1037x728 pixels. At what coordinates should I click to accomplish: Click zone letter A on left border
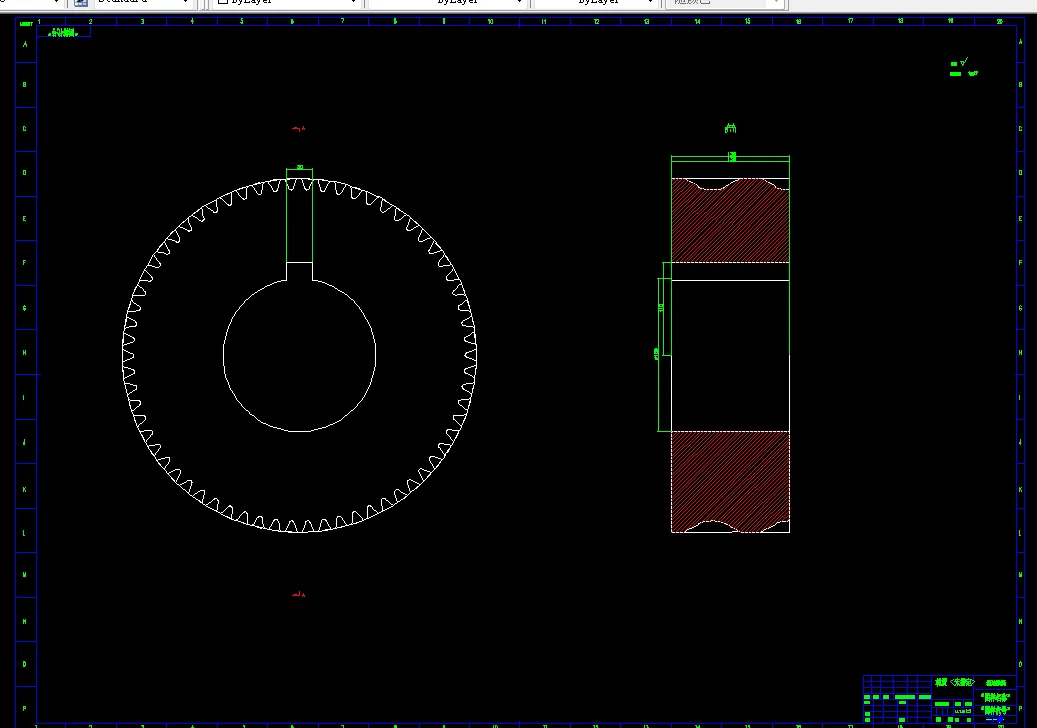click(x=25, y=44)
